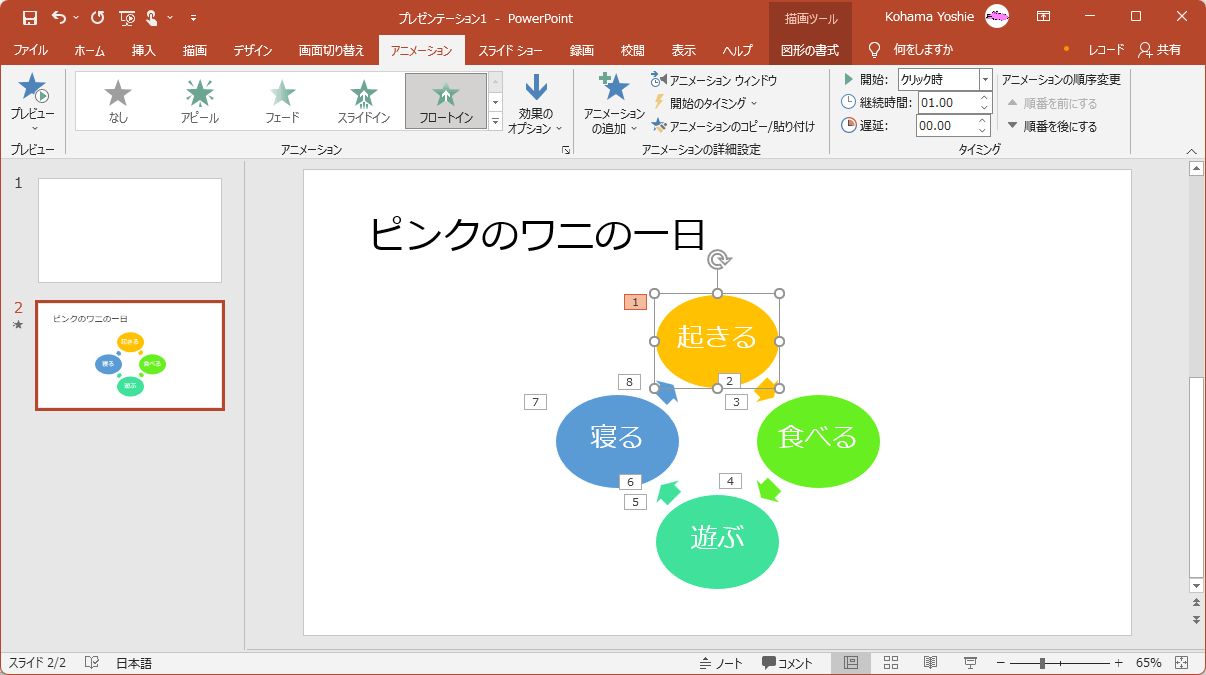Viewport: 1206px width, 675px height.
Task: Fit slide to window icon
Action: click(1182, 663)
